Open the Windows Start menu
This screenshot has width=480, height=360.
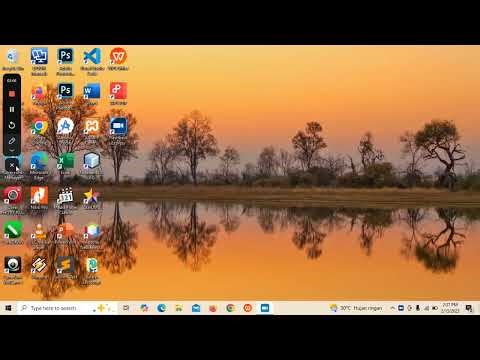(x=8, y=308)
